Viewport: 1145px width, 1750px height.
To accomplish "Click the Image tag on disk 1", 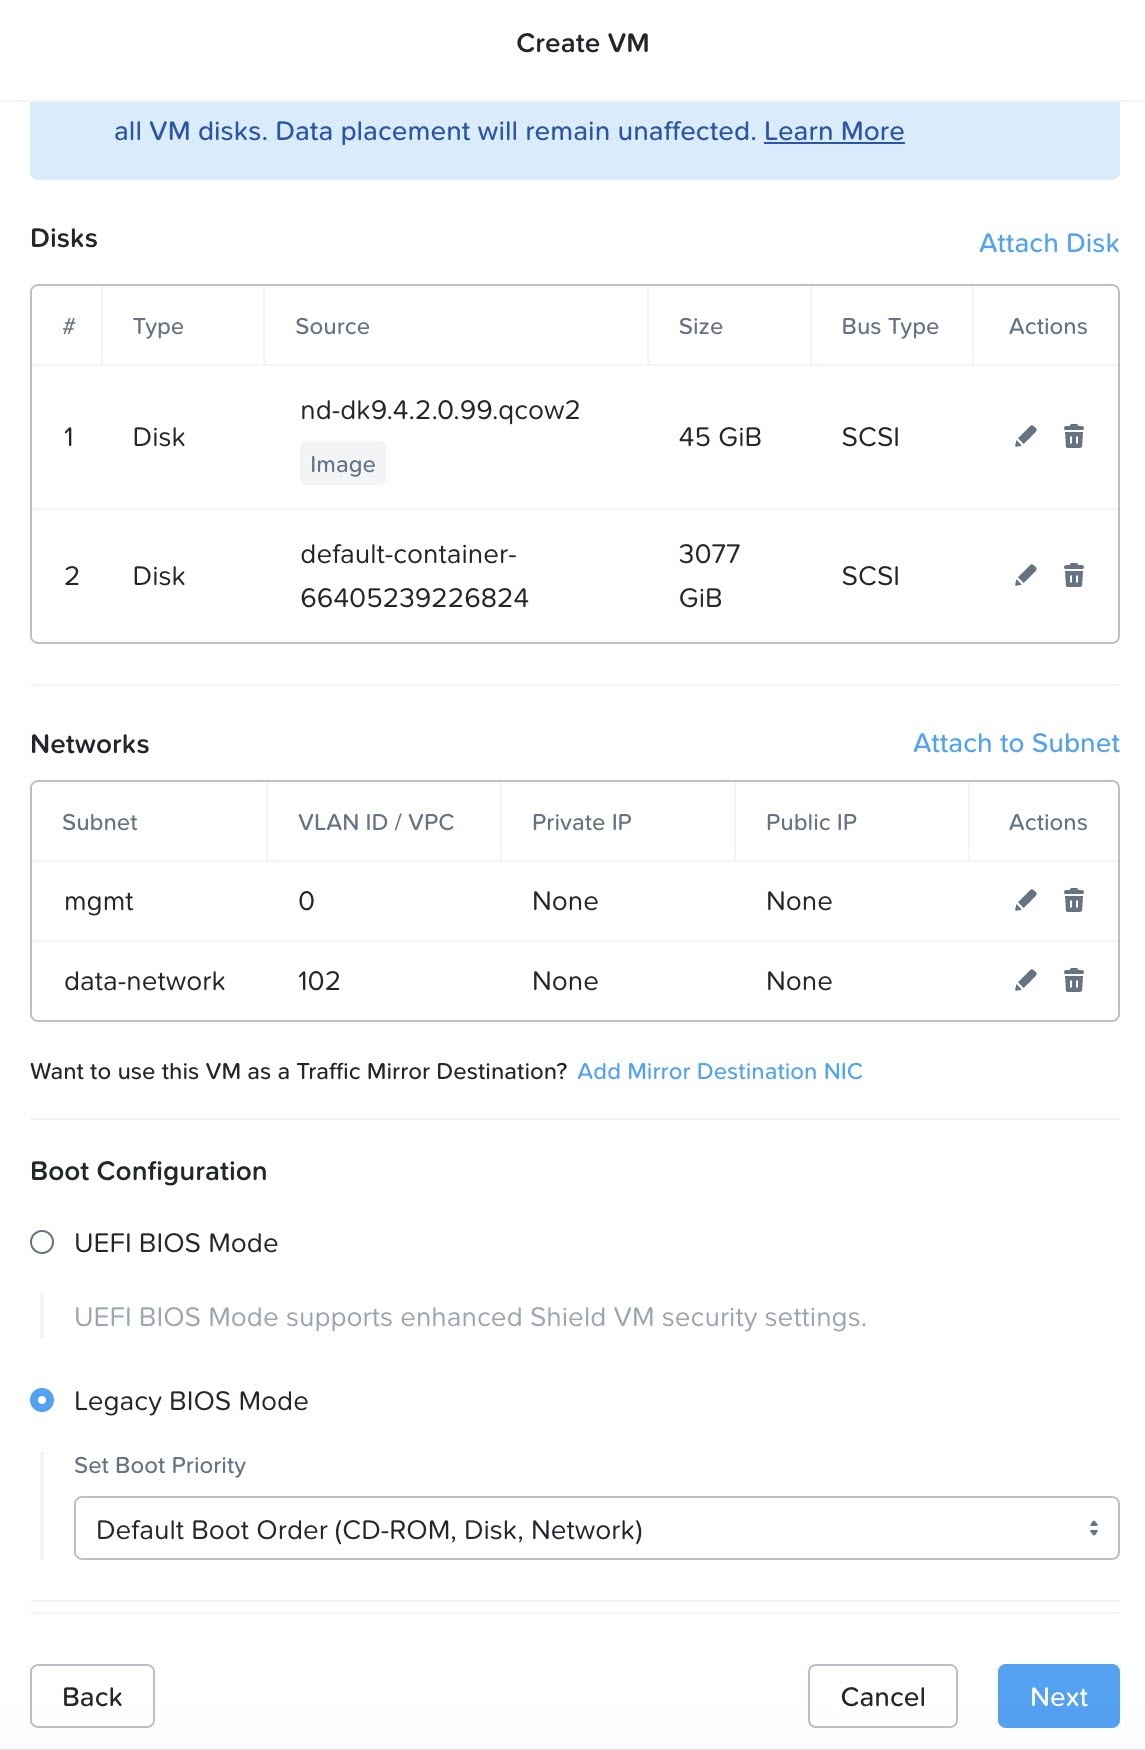I will pyautogui.click(x=342, y=464).
